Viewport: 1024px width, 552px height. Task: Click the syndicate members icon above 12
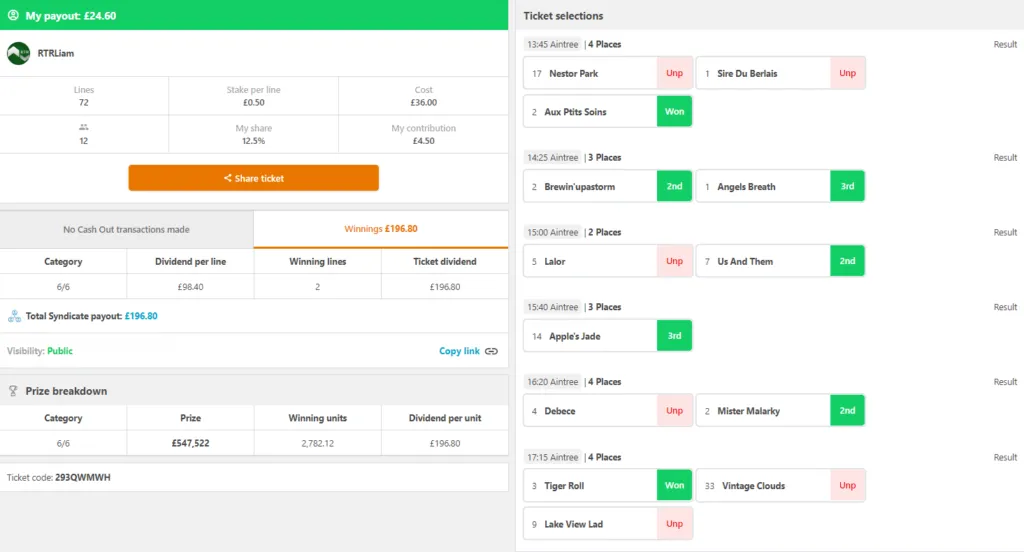click(x=84, y=127)
